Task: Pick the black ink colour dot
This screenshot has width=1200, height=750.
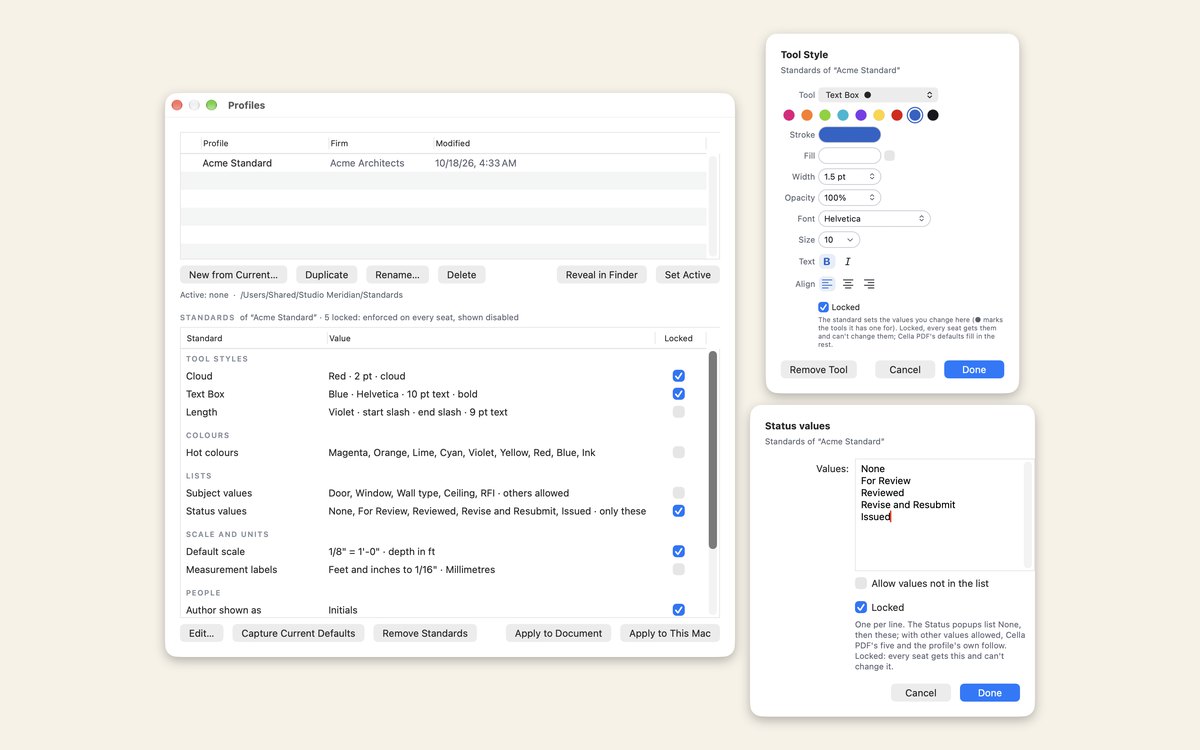Action: point(933,115)
